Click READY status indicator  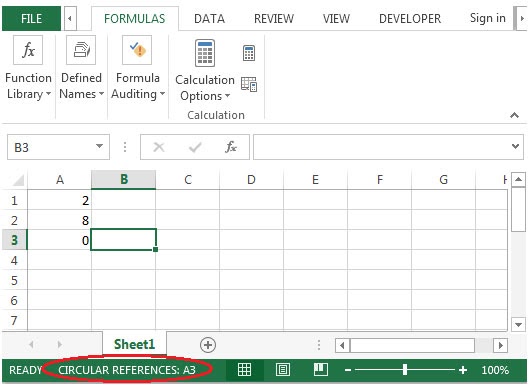pyautogui.click(x=25, y=370)
